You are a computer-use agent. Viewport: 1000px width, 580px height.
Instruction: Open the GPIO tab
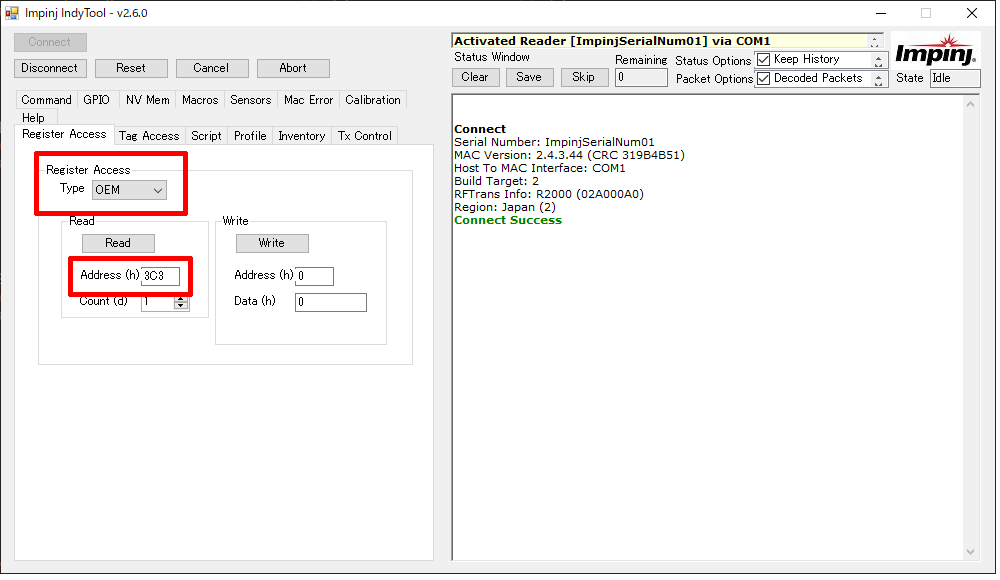[x=96, y=100]
